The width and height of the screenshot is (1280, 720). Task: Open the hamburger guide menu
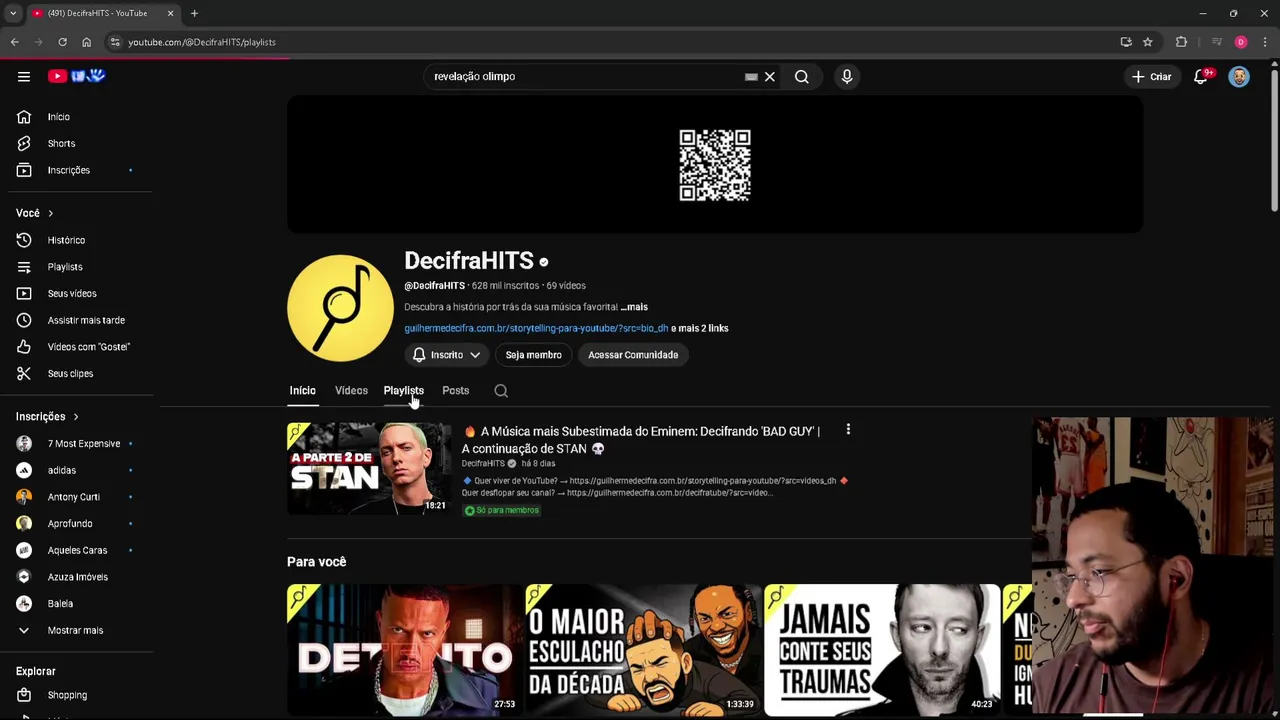tap(24, 76)
